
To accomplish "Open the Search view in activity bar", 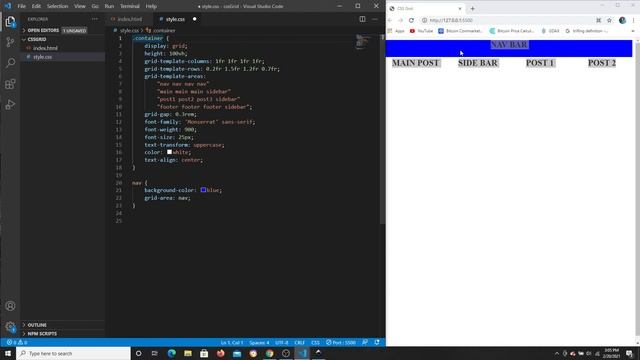I will [10, 62].
